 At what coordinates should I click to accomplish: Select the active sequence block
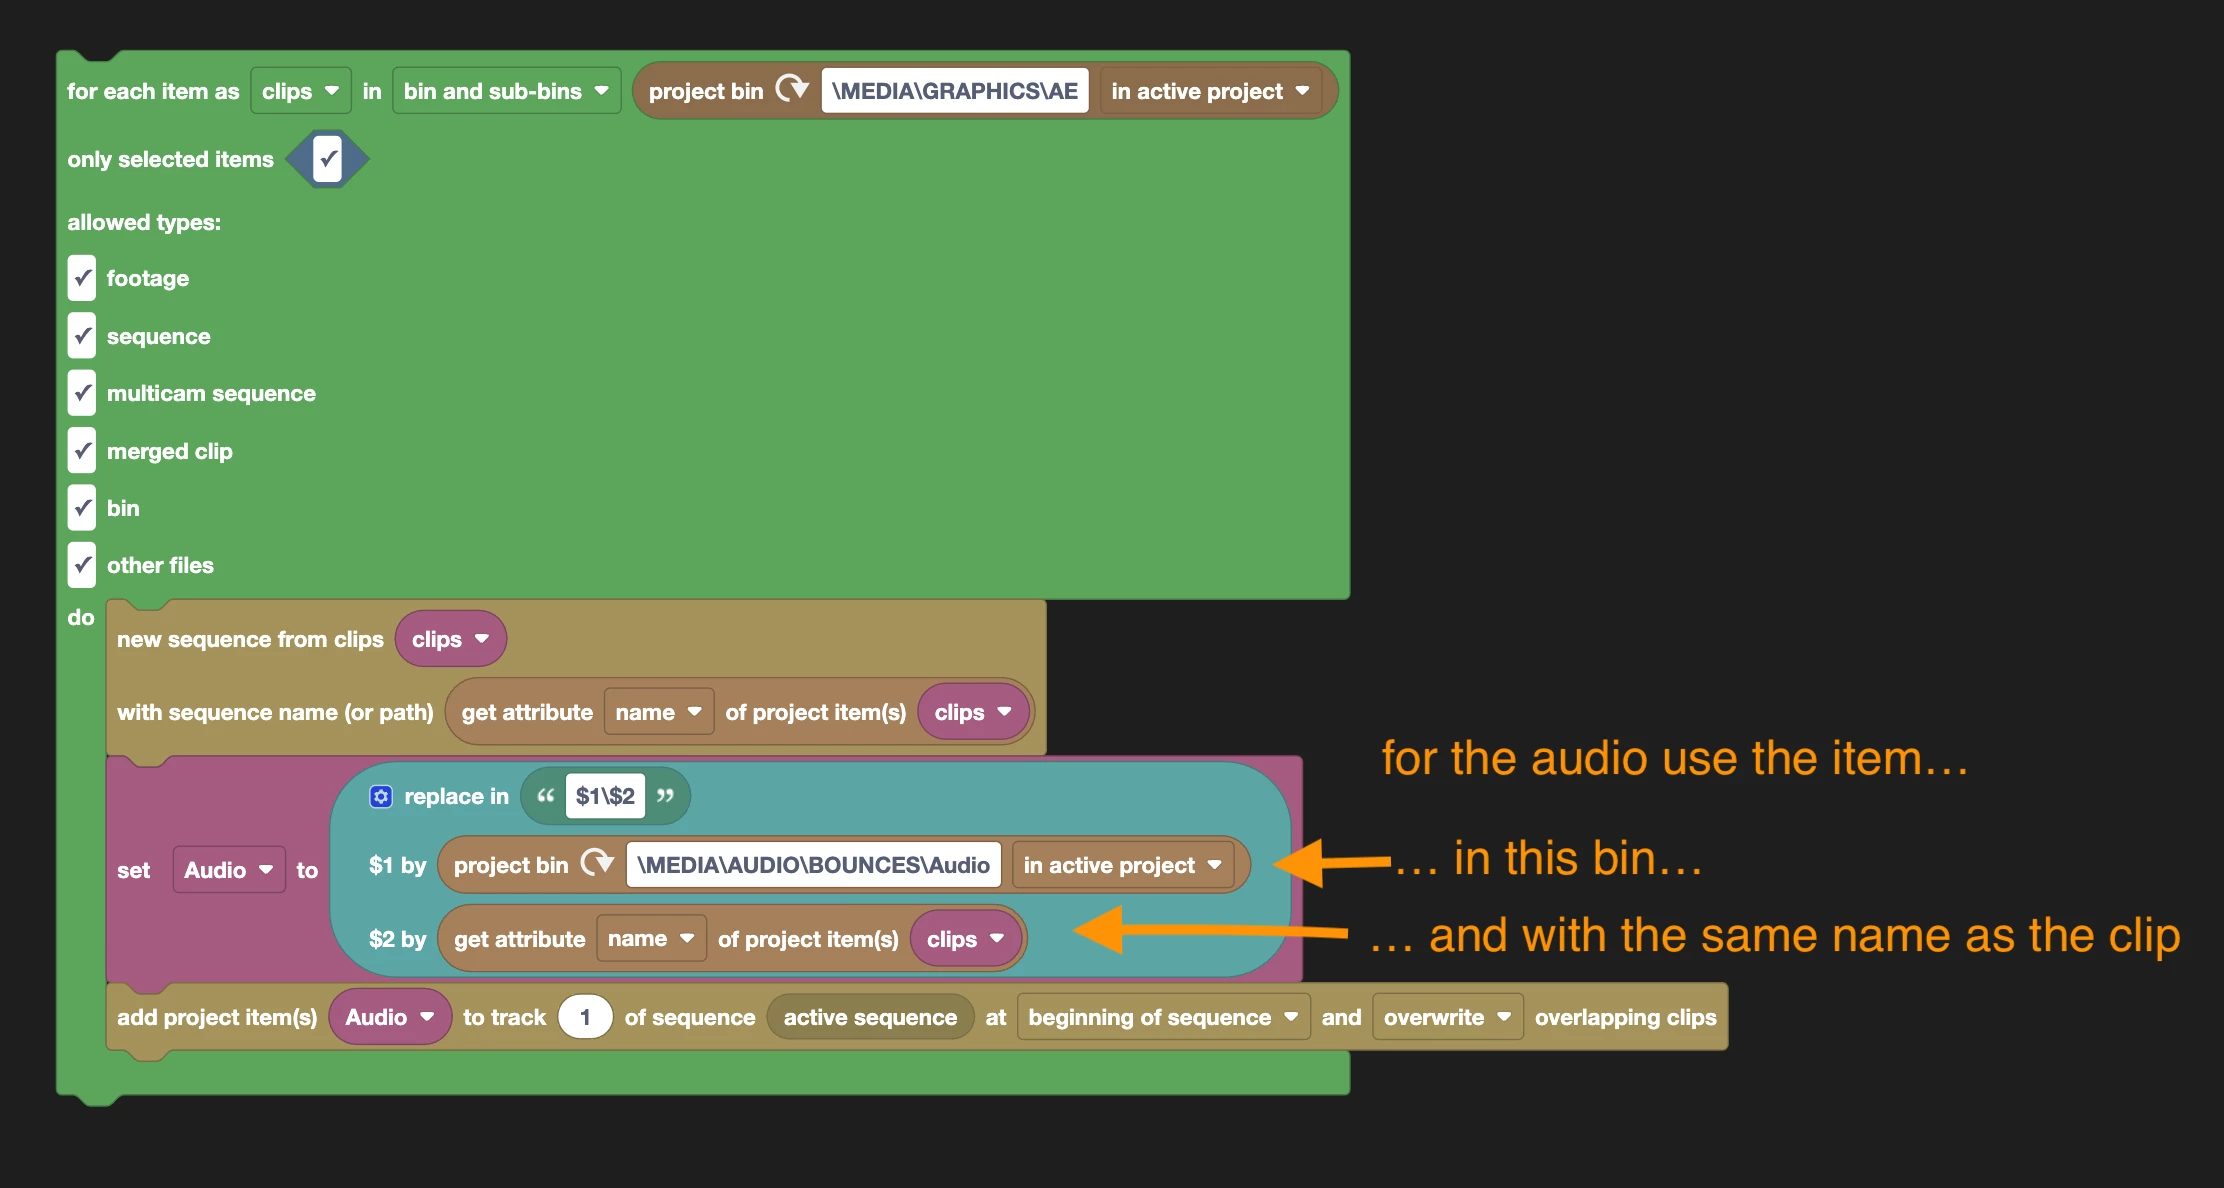(x=869, y=1017)
